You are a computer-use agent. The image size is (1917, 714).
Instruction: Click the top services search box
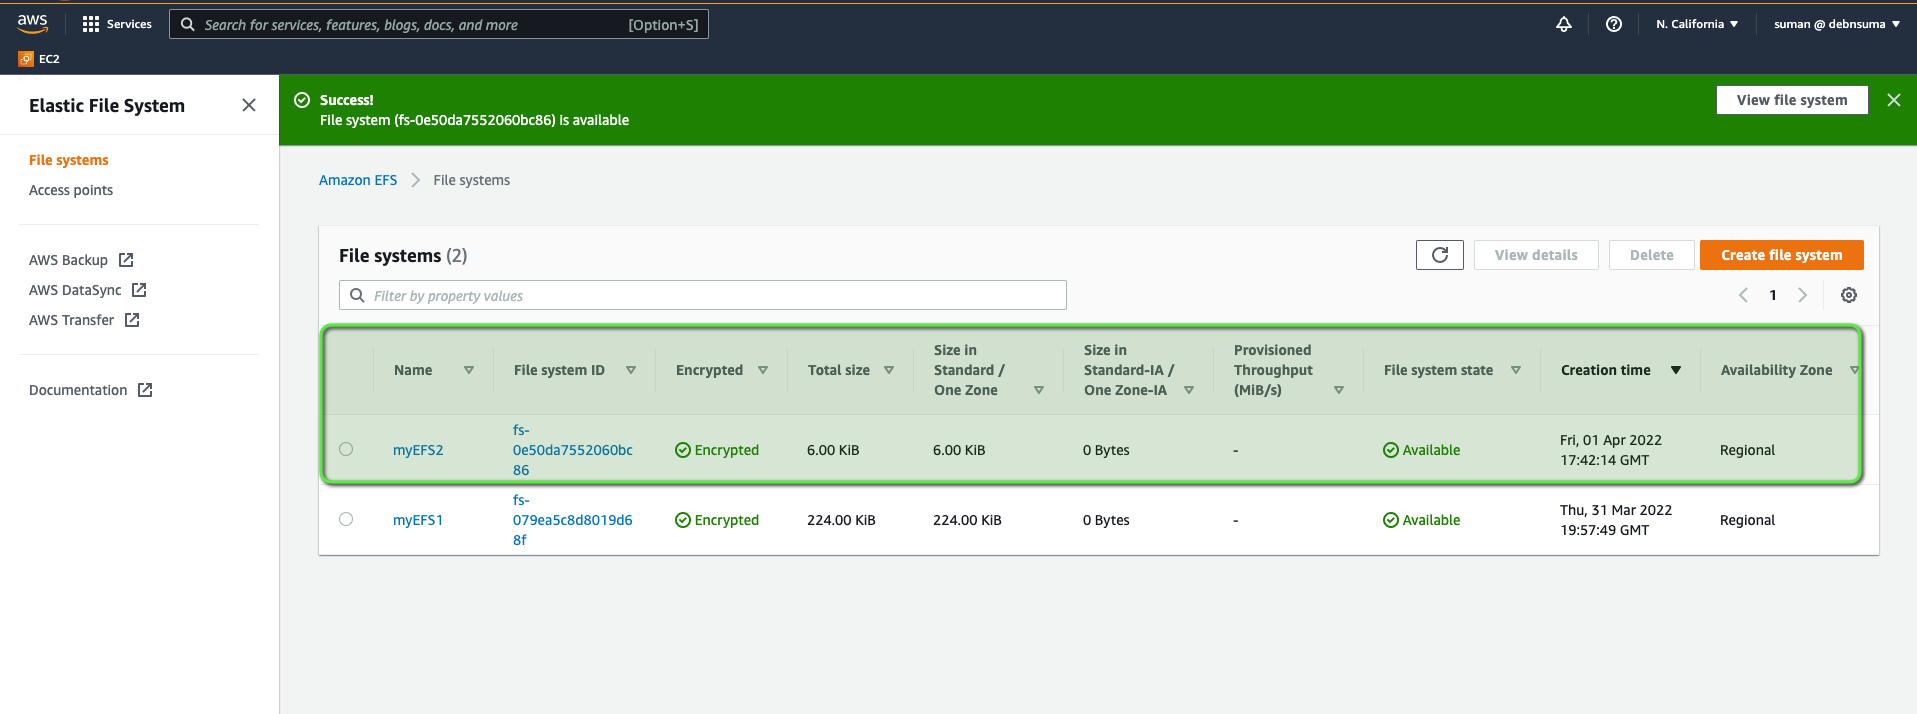click(439, 24)
